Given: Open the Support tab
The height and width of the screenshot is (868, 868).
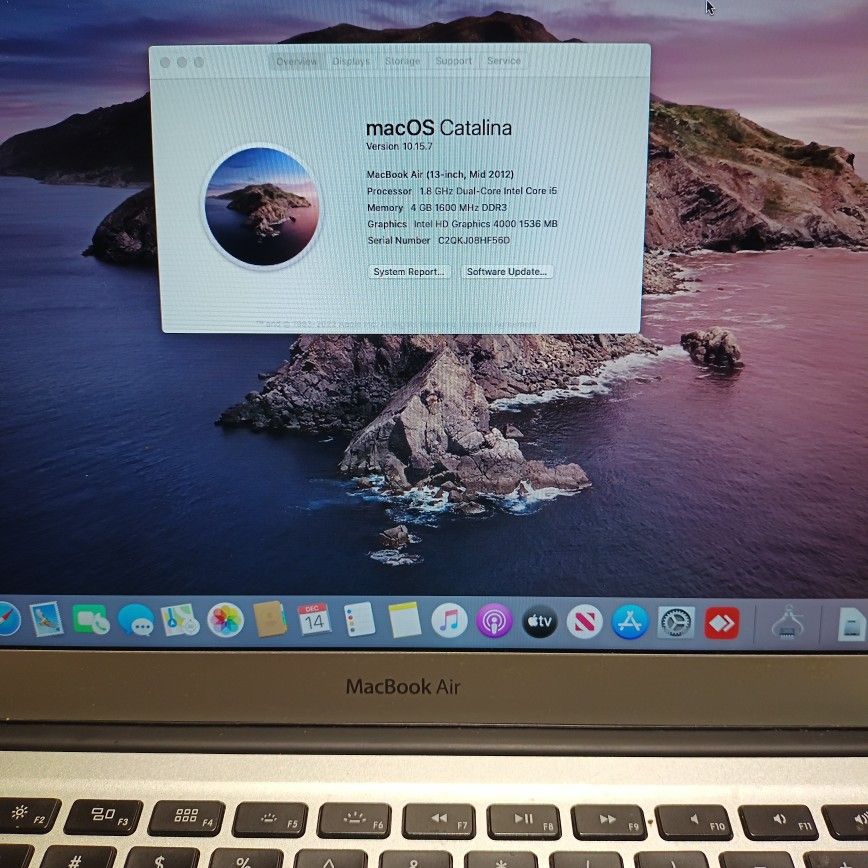Looking at the screenshot, I should [x=453, y=60].
